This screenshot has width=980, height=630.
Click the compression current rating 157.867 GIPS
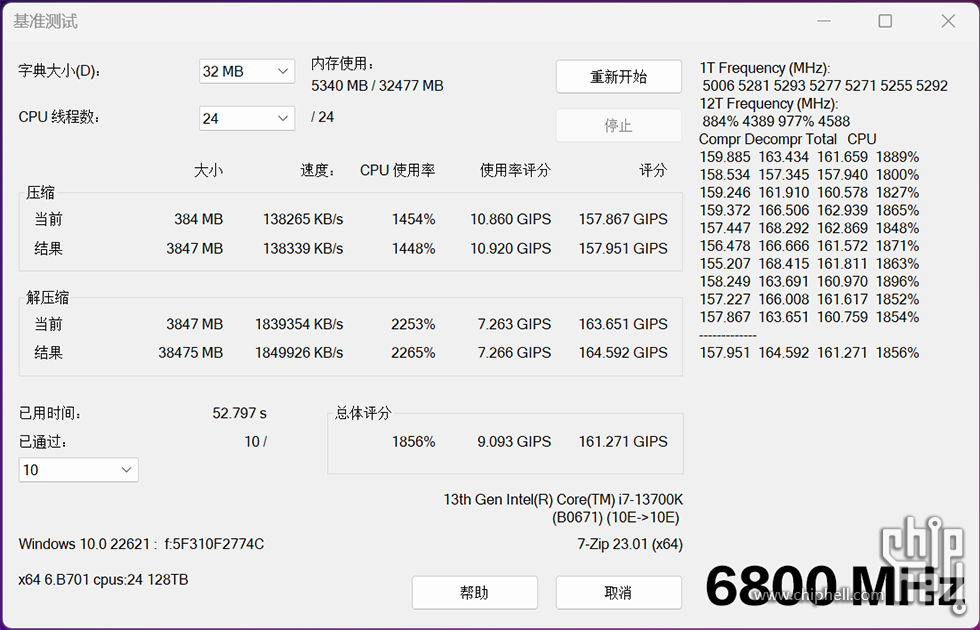(x=623, y=219)
